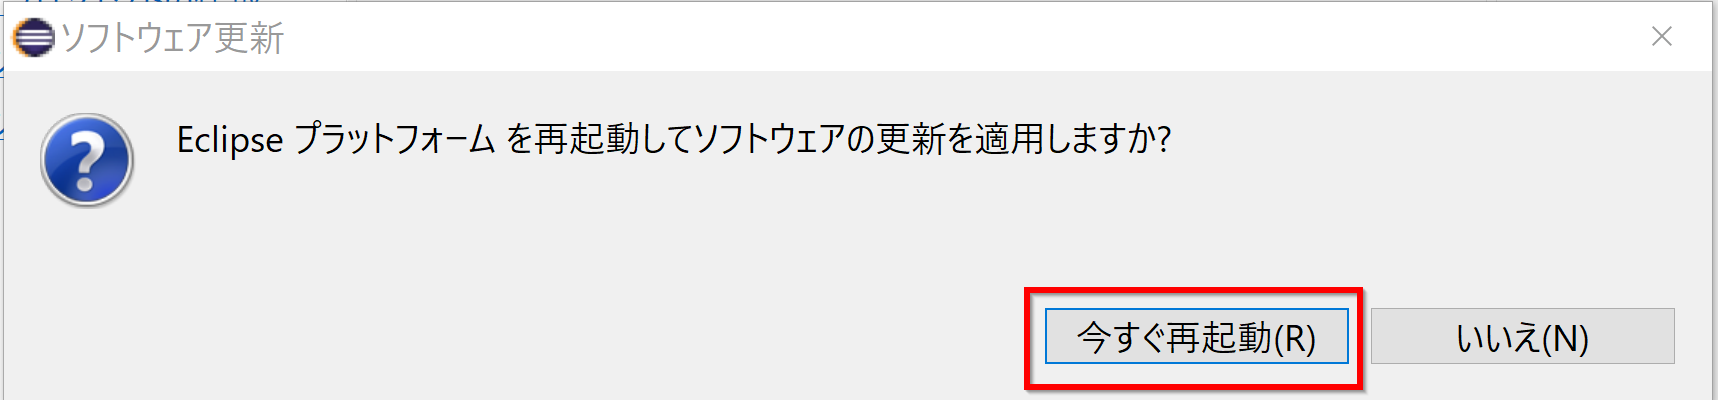Image resolution: width=1718 pixels, height=400 pixels.
Task: Click the Eclipse logo in title bar
Action: 33,38
